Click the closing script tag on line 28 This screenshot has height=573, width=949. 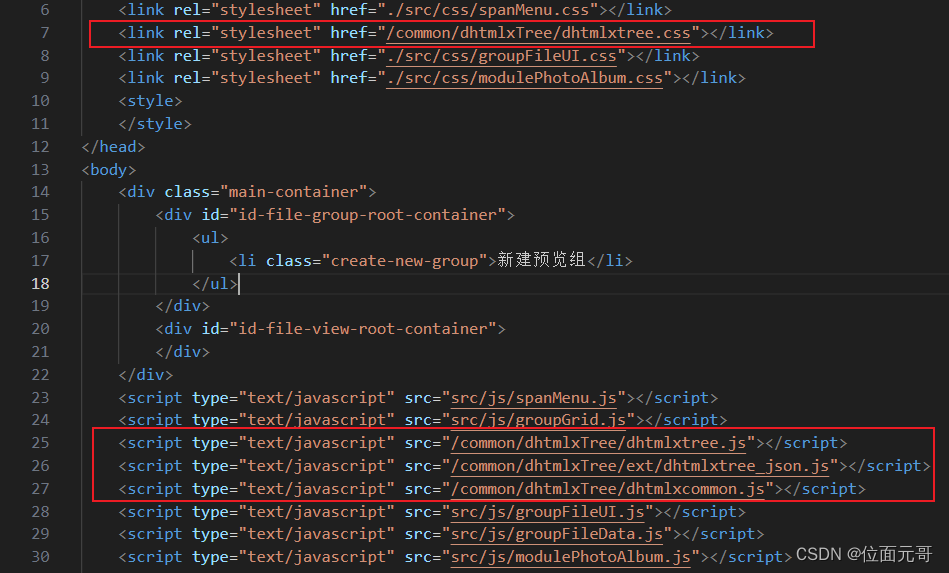tap(700, 512)
